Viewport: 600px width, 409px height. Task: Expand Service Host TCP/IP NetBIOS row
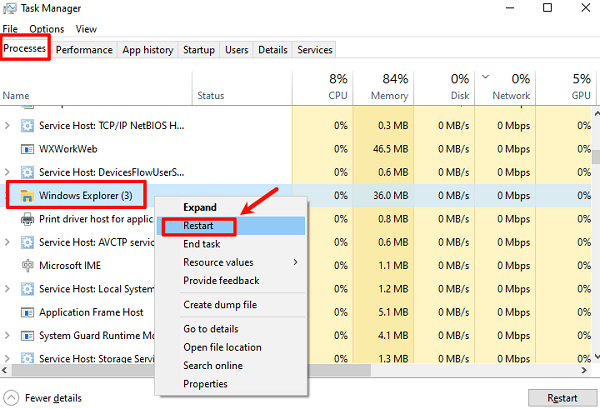[x=7, y=125]
